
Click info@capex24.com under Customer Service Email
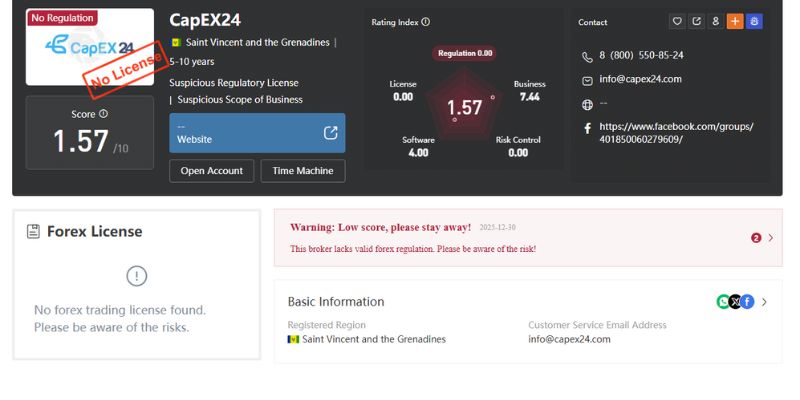click(x=569, y=339)
